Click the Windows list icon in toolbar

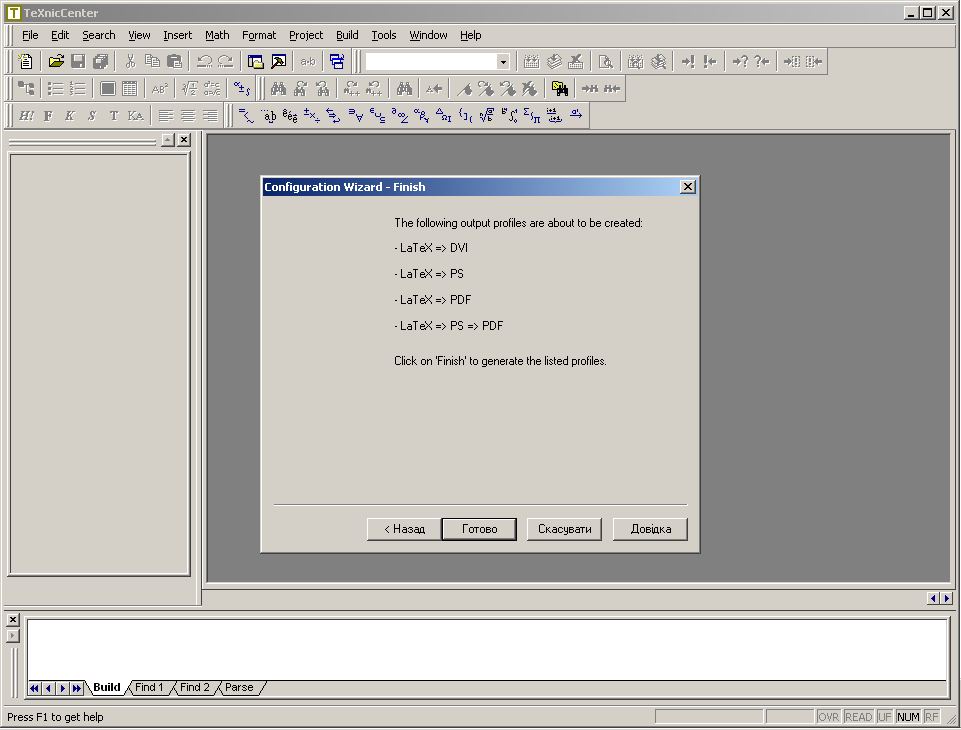[337, 62]
